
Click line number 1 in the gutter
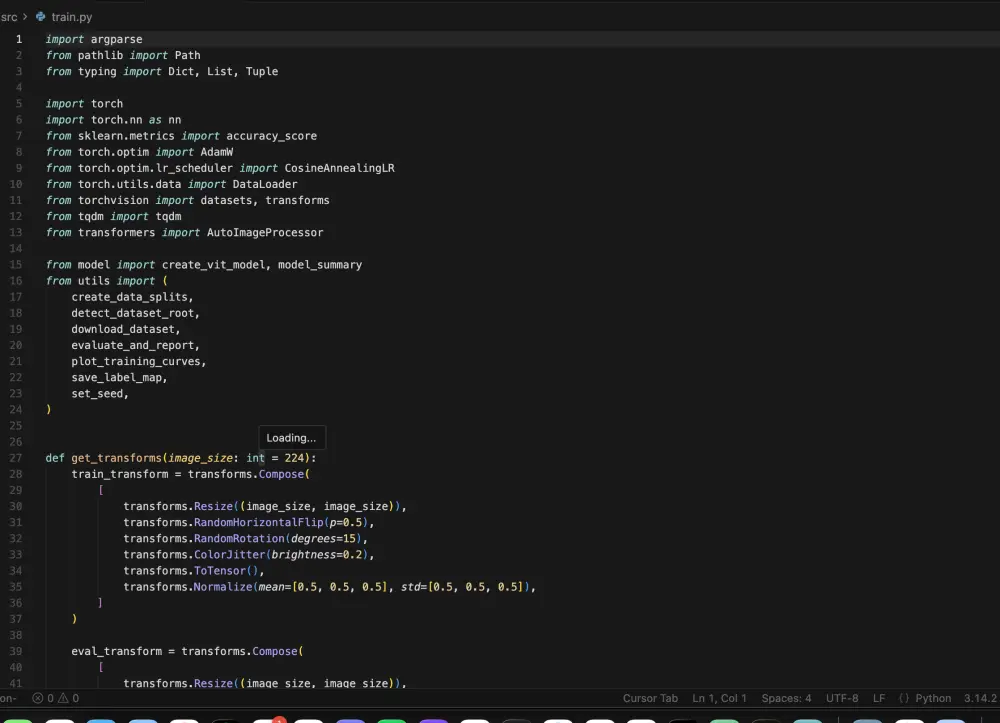coord(18,39)
